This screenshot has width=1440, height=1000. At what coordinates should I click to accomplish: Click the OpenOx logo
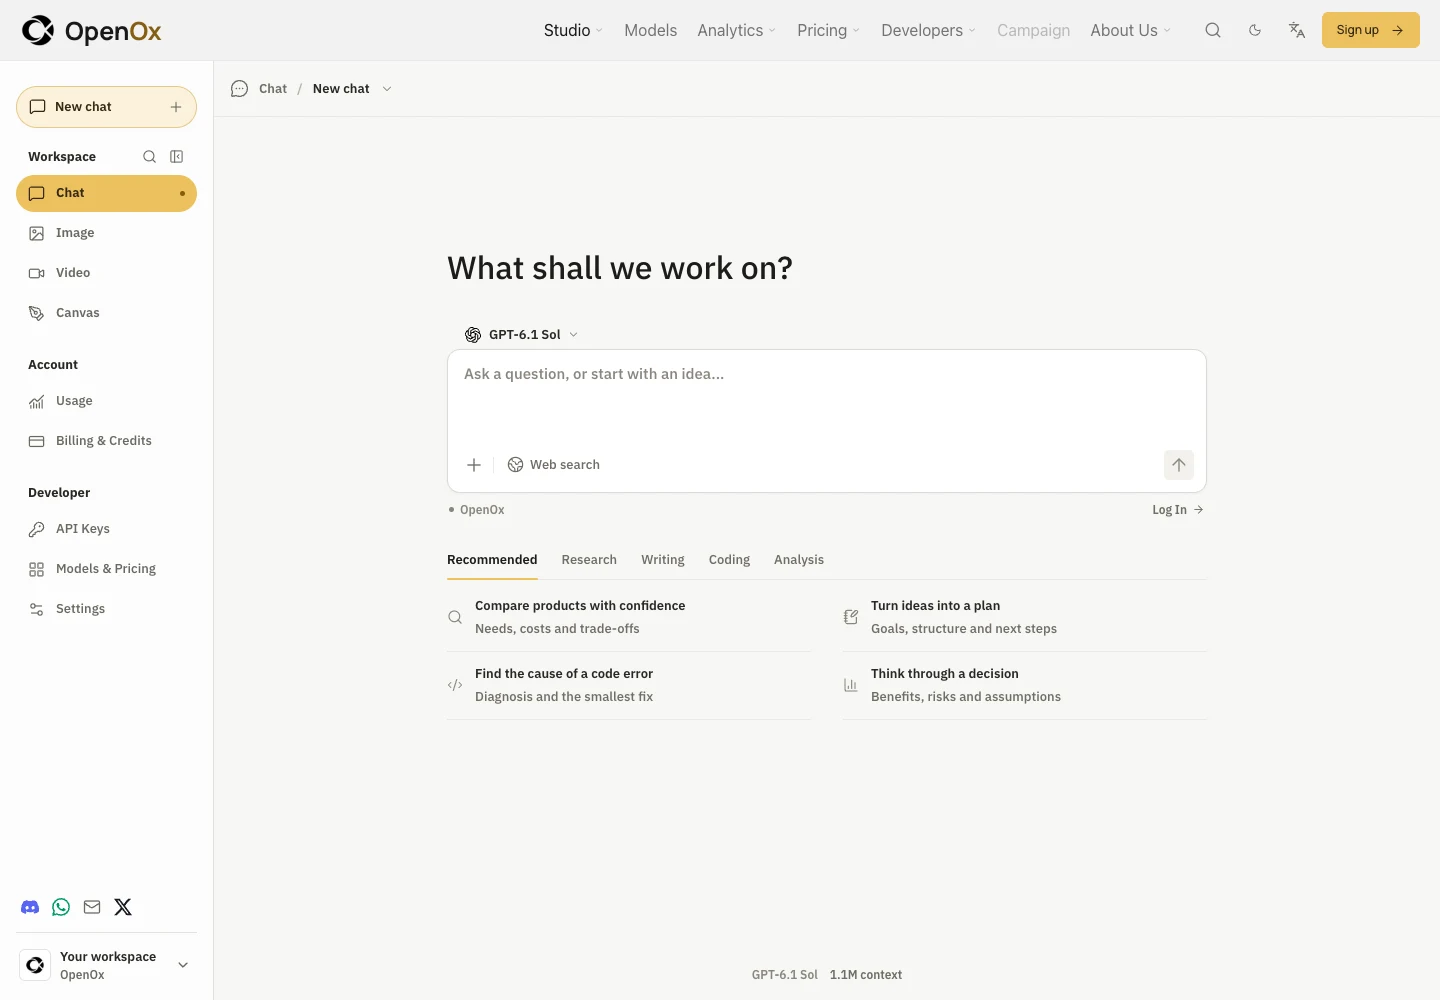click(91, 31)
